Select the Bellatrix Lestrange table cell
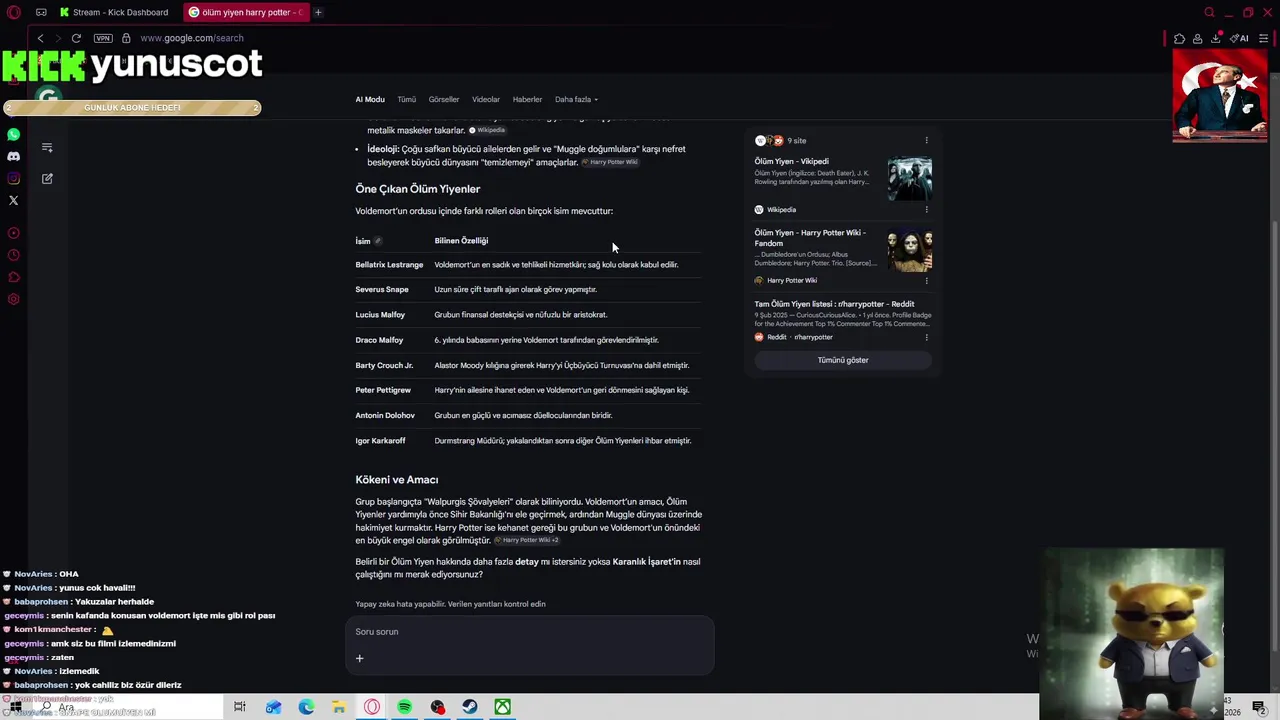 pos(389,265)
